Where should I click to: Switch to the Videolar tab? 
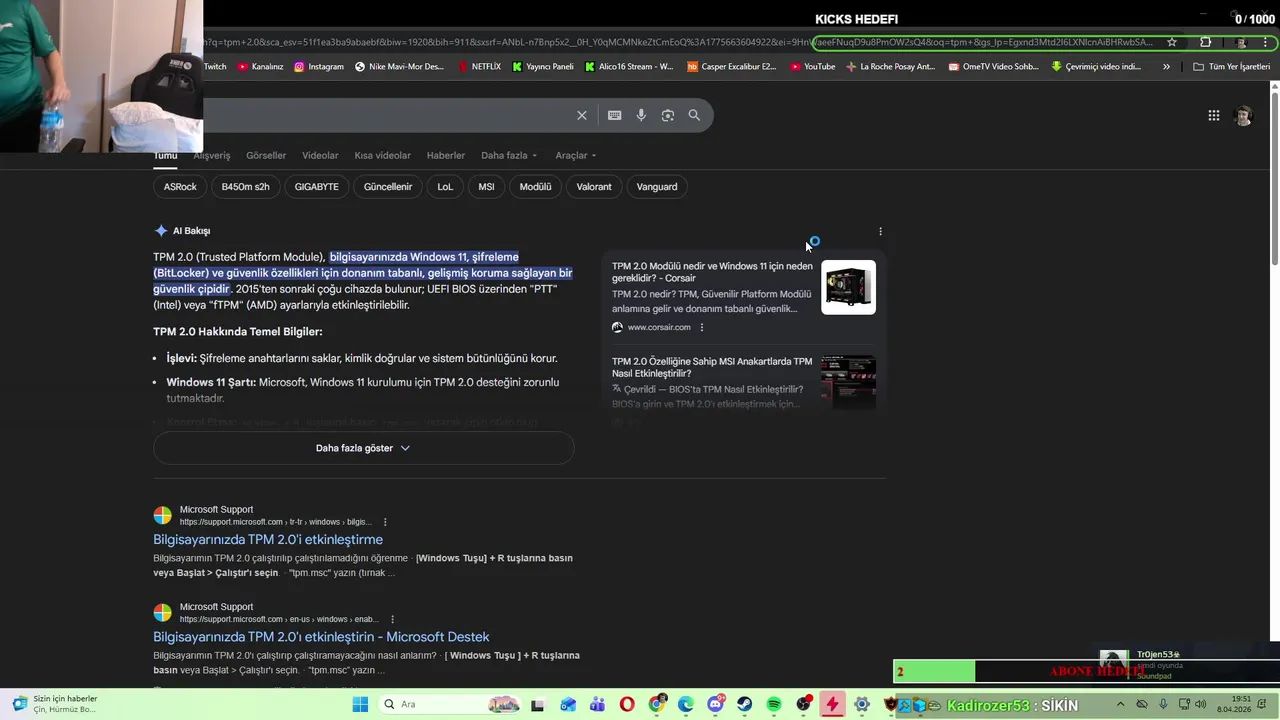point(320,155)
